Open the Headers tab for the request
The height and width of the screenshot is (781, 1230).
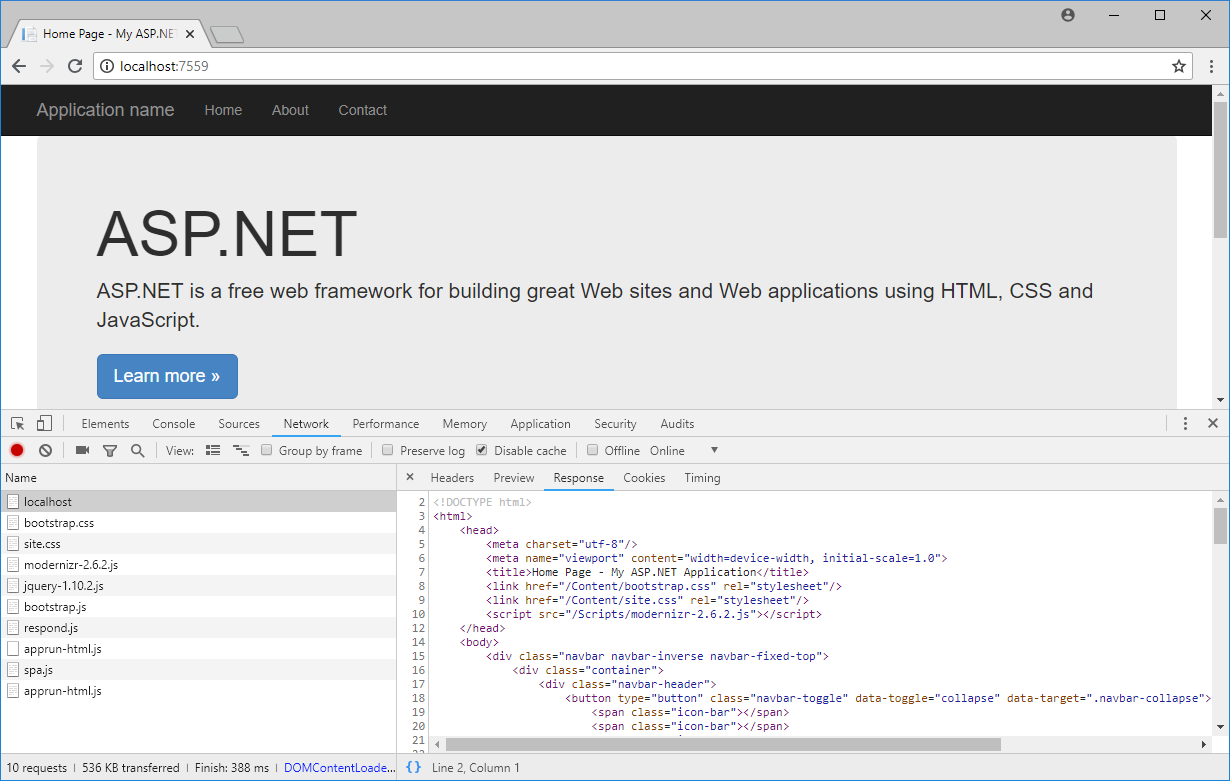(452, 477)
